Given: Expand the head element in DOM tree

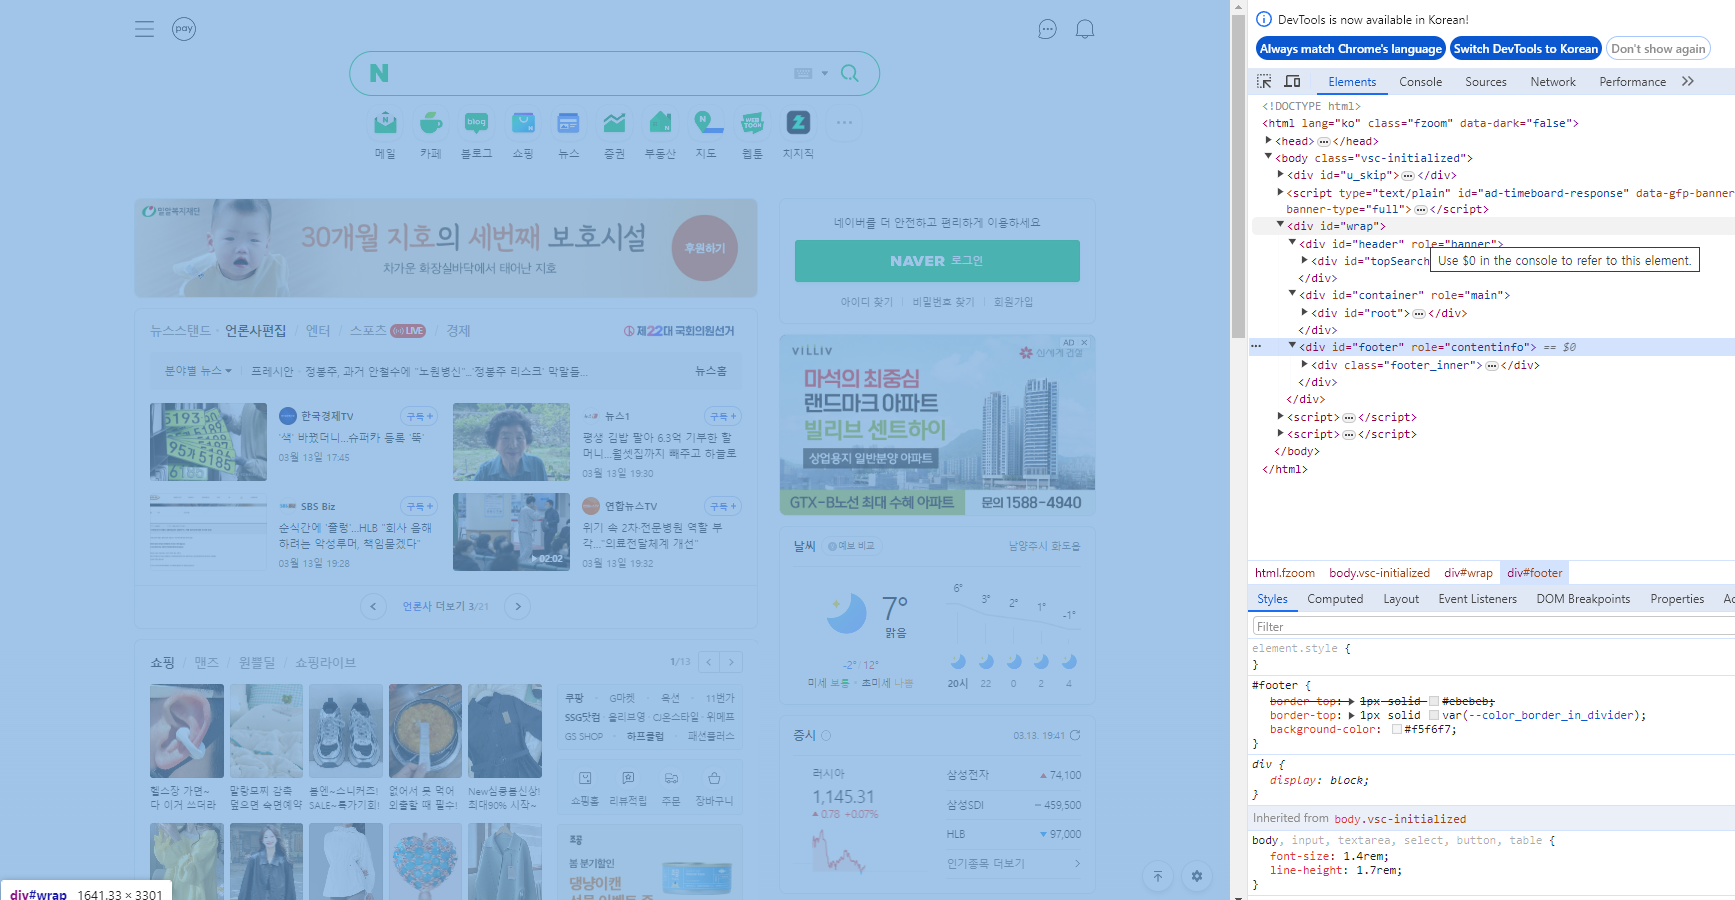Looking at the screenshot, I should (x=1268, y=140).
